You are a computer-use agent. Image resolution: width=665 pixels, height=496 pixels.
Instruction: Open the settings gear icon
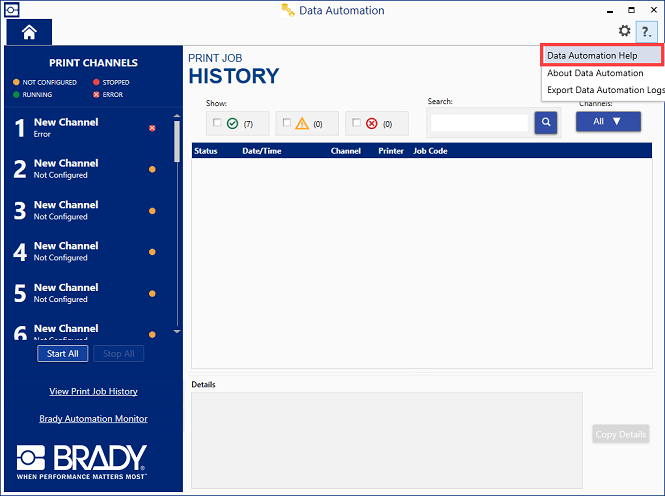point(624,31)
